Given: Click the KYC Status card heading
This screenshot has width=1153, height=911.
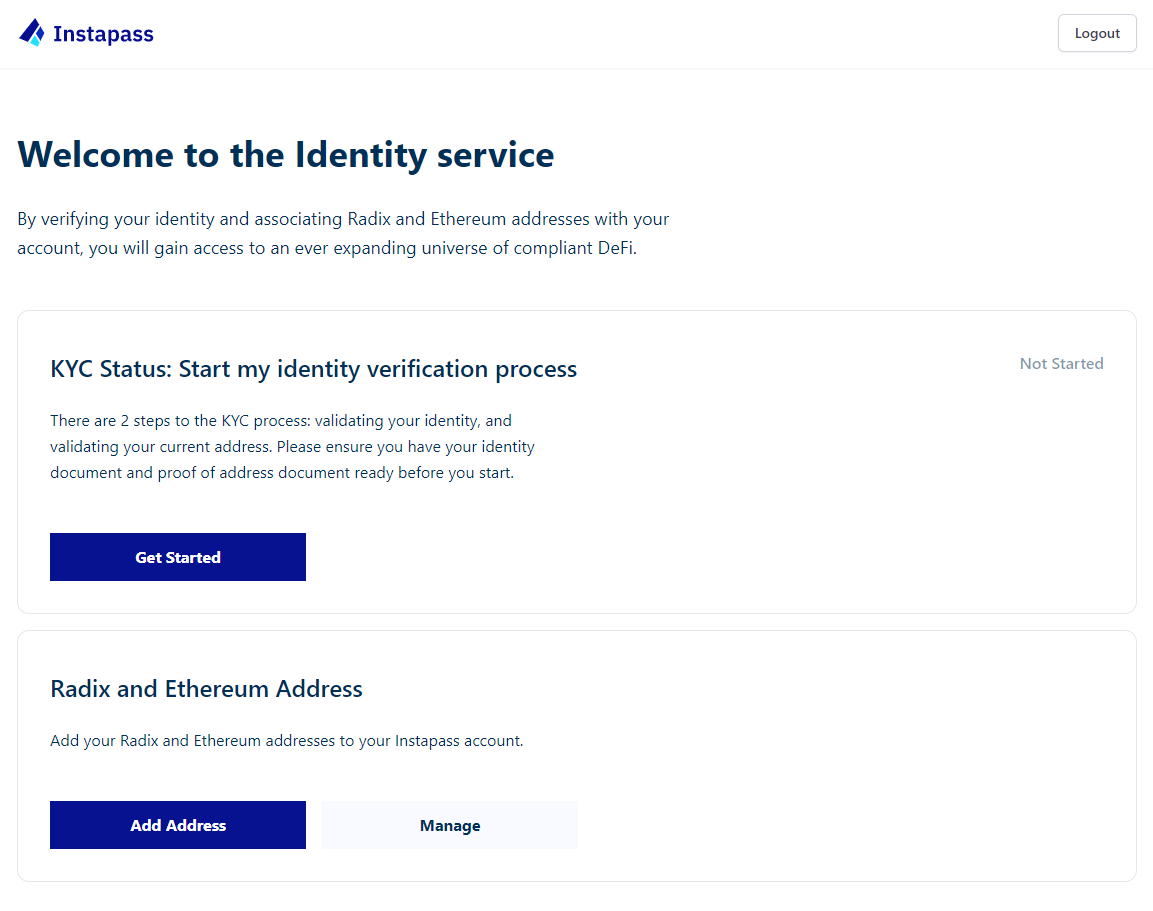Looking at the screenshot, I should pyautogui.click(x=313, y=368).
